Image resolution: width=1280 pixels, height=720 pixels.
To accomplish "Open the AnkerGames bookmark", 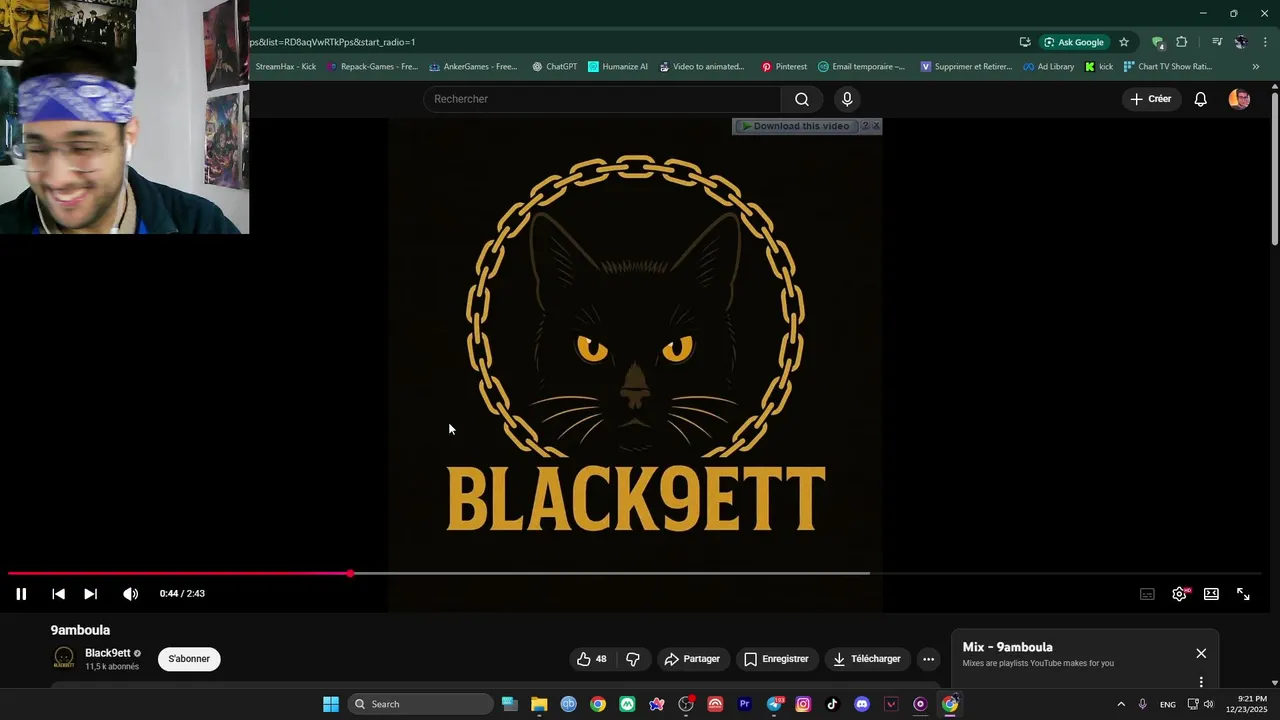I will (473, 67).
